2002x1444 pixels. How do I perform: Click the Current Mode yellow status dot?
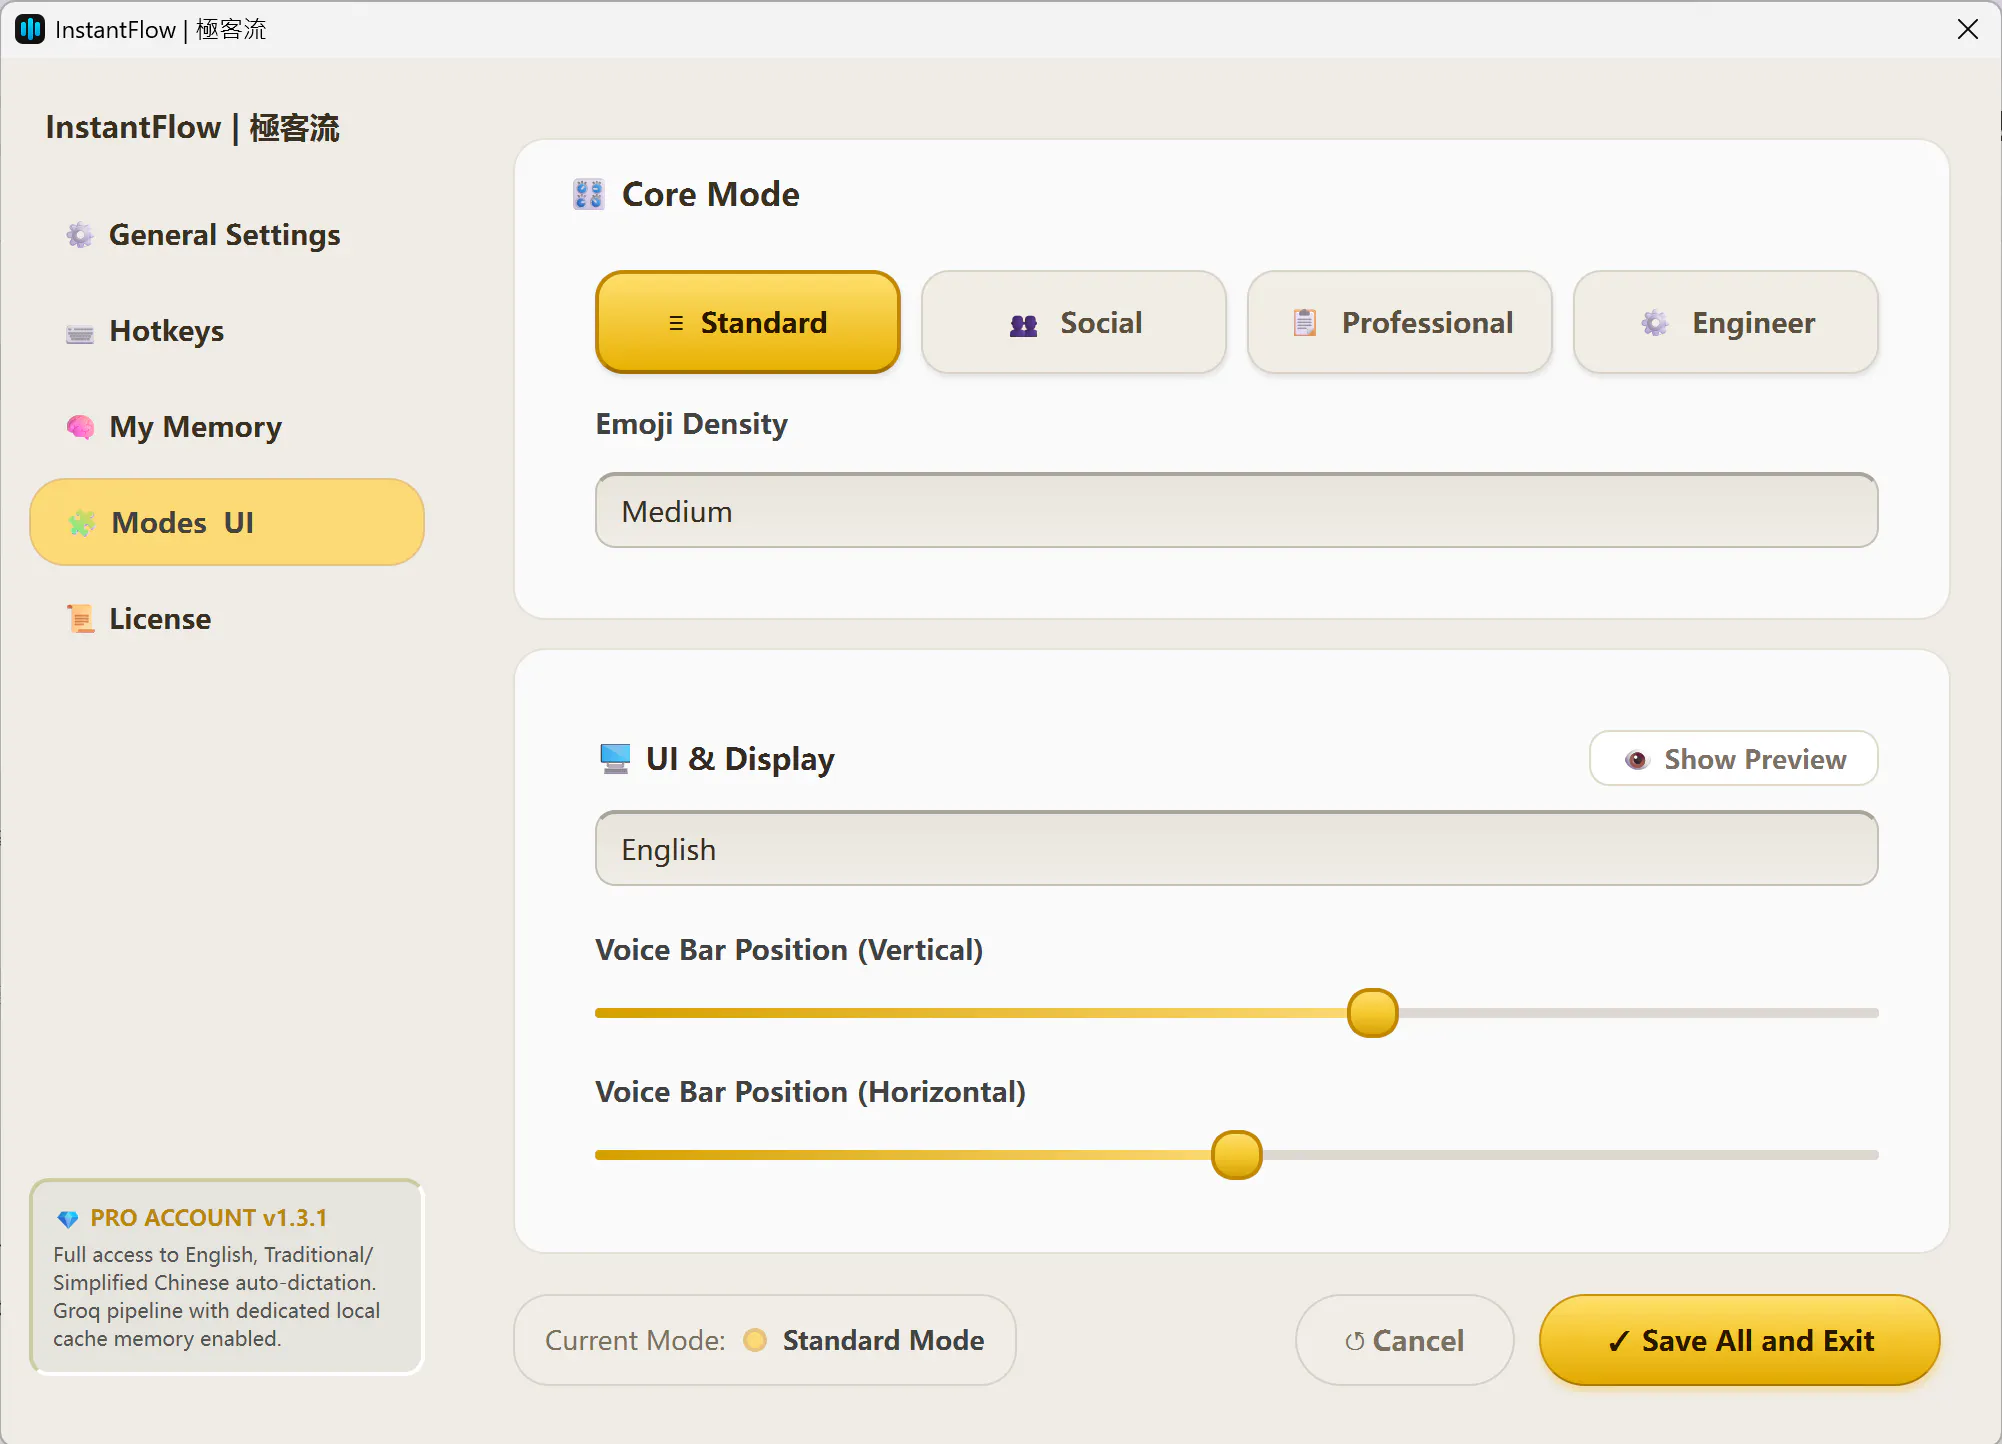[x=755, y=1340]
